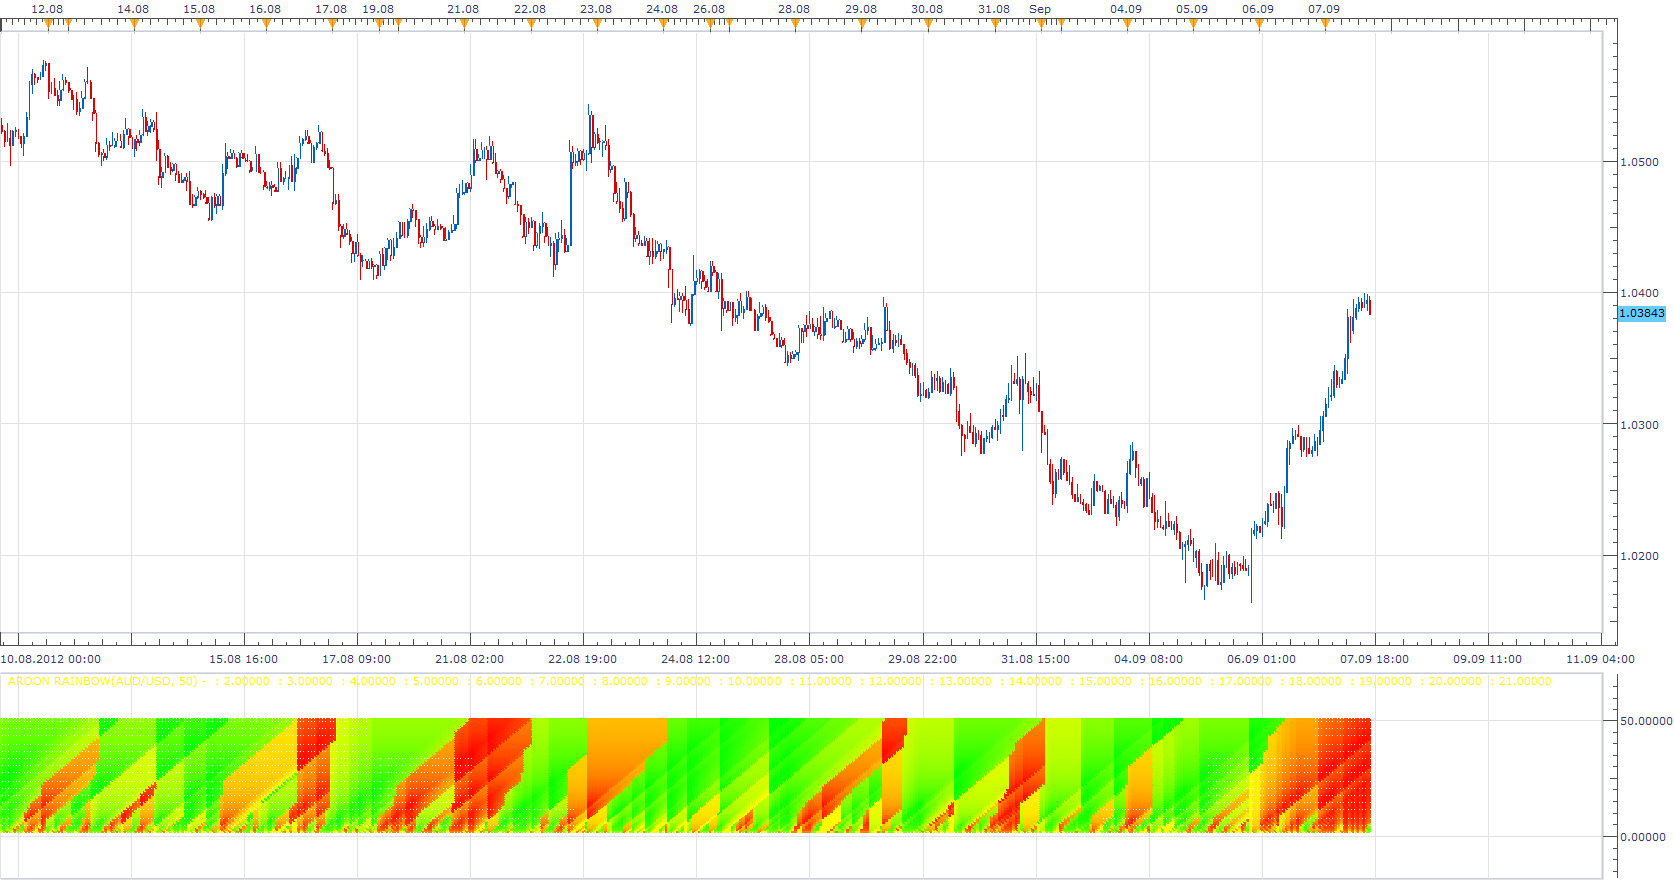Click the 1.0200 price scale label
This screenshot has width=1674, height=880.
1639,556
